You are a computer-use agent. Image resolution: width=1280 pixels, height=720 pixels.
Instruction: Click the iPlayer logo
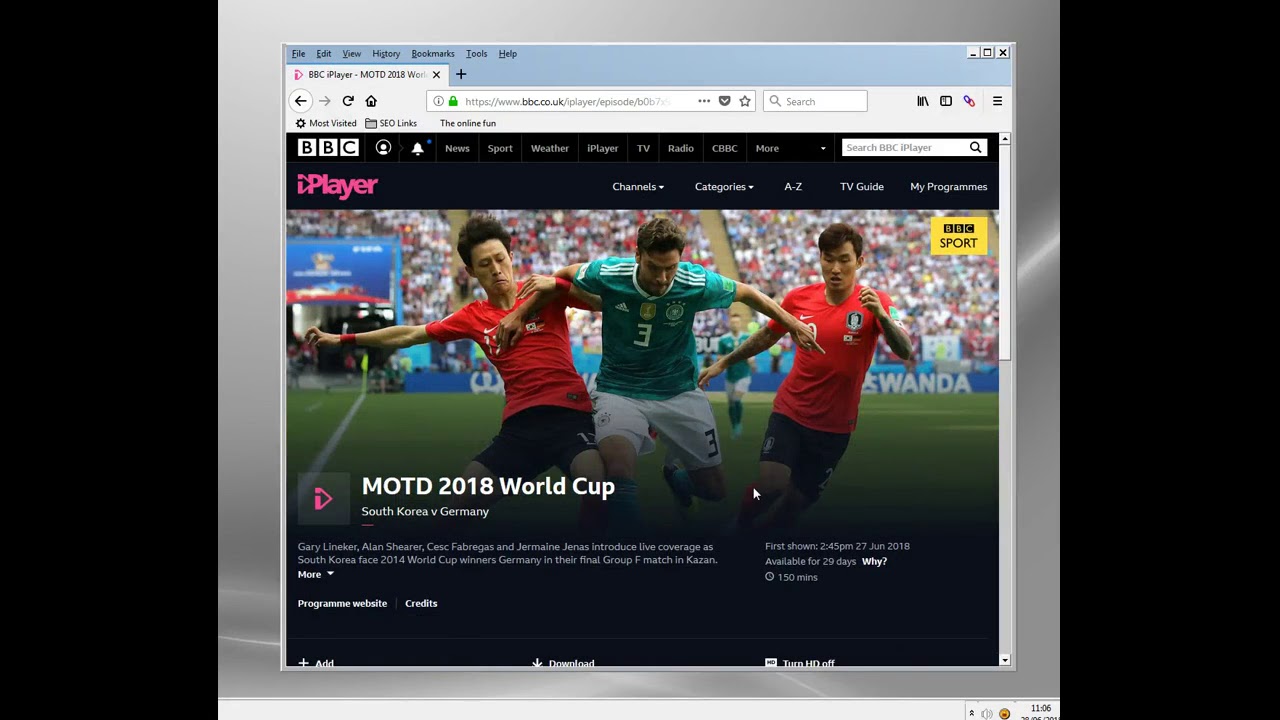(337, 186)
